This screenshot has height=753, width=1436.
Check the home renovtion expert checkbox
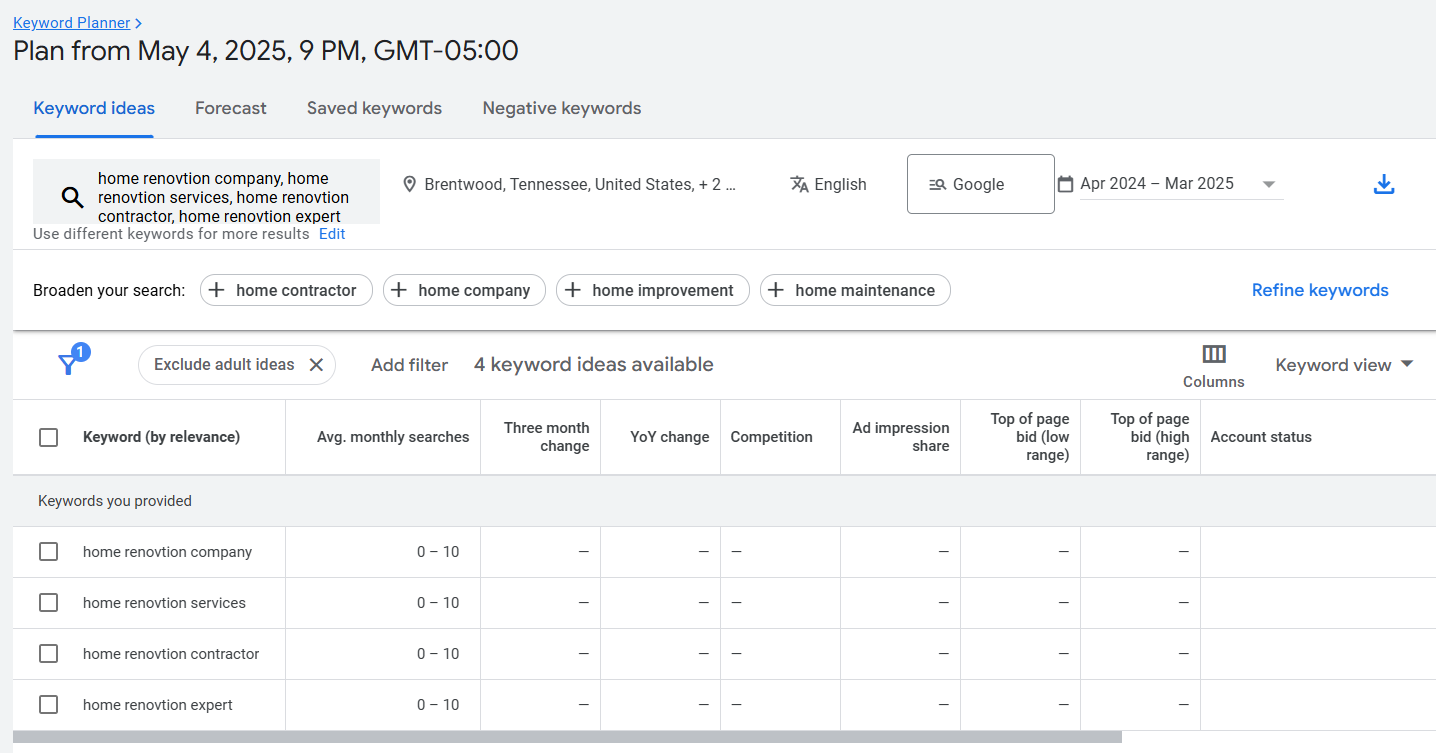(x=48, y=705)
